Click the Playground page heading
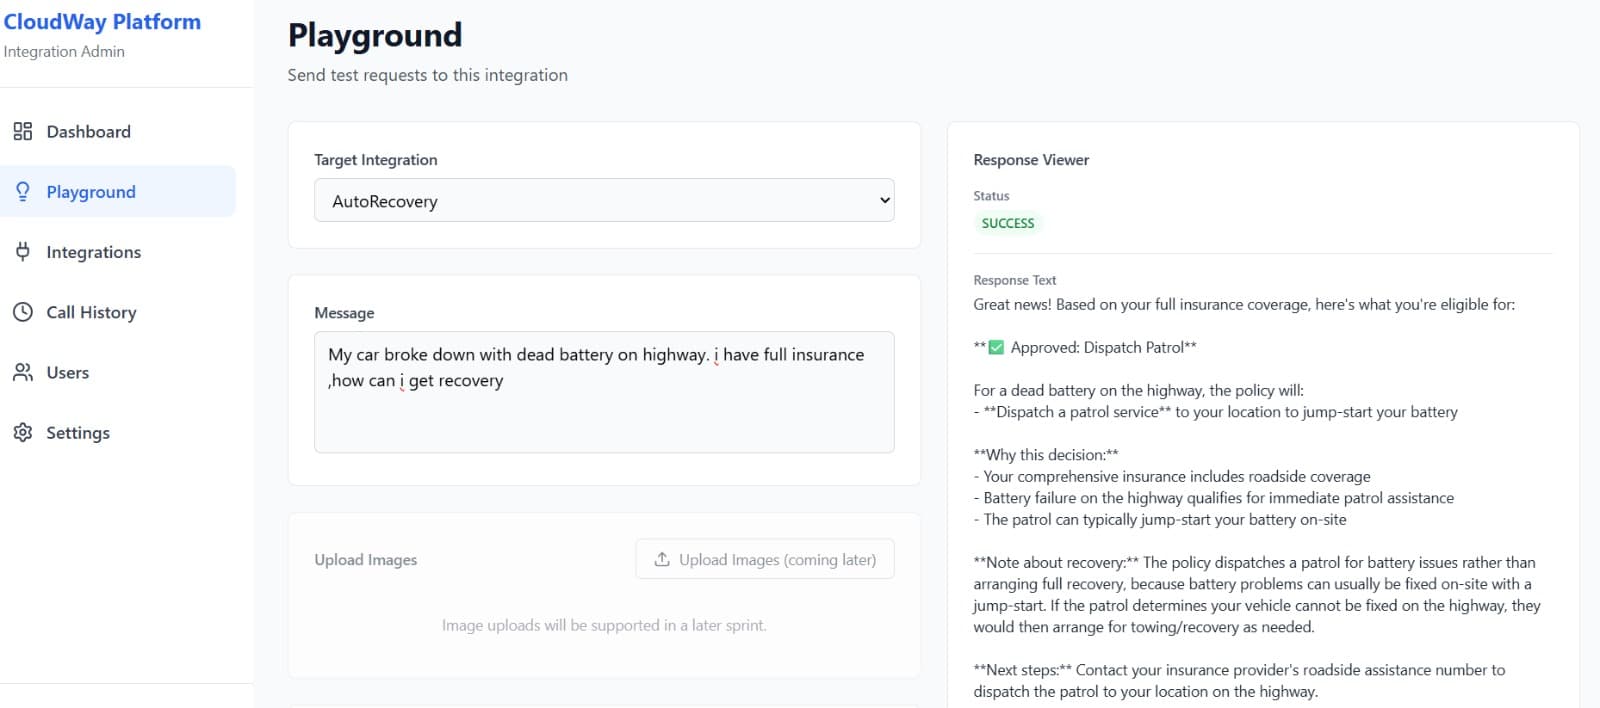Viewport: 1600px width, 708px height. [375, 35]
